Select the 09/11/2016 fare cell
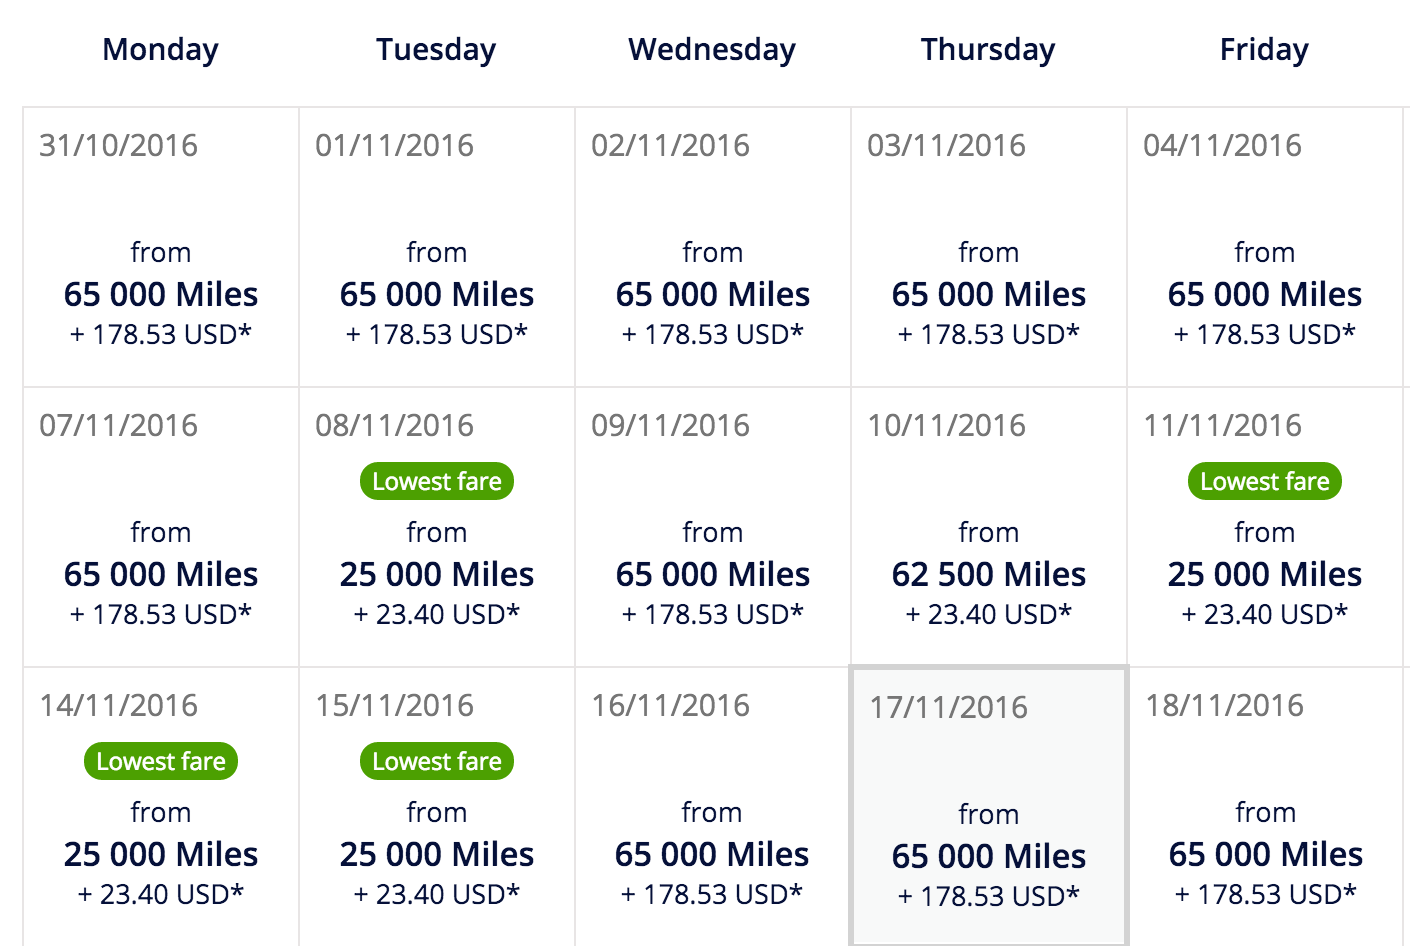Screen dimensions: 1410x946 (713, 527)
